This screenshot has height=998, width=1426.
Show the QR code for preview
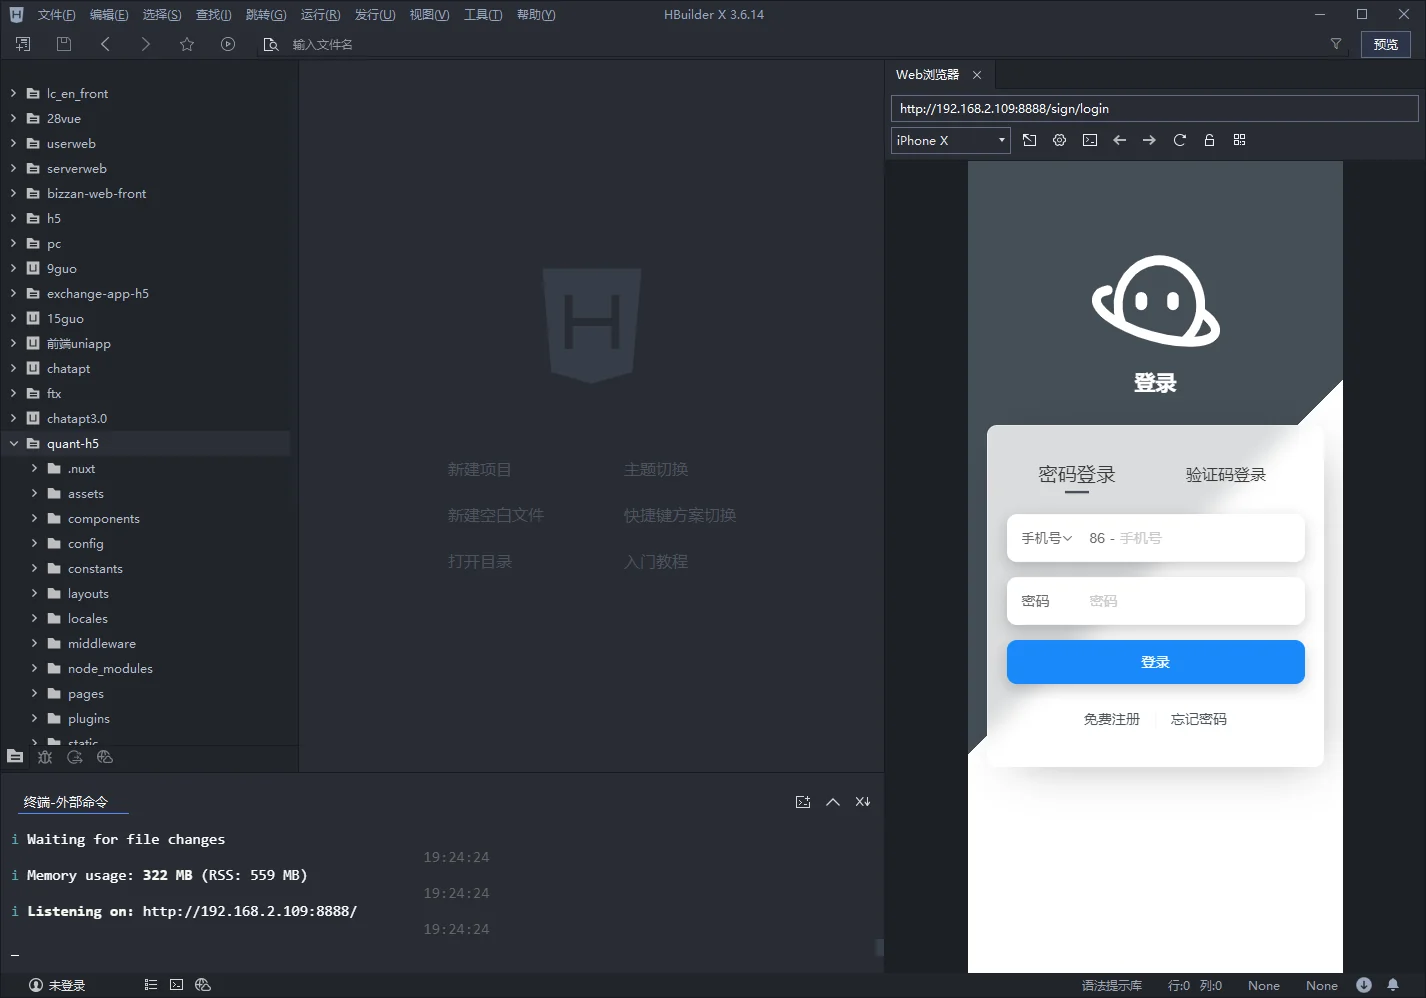click(x=1240, y=140)
